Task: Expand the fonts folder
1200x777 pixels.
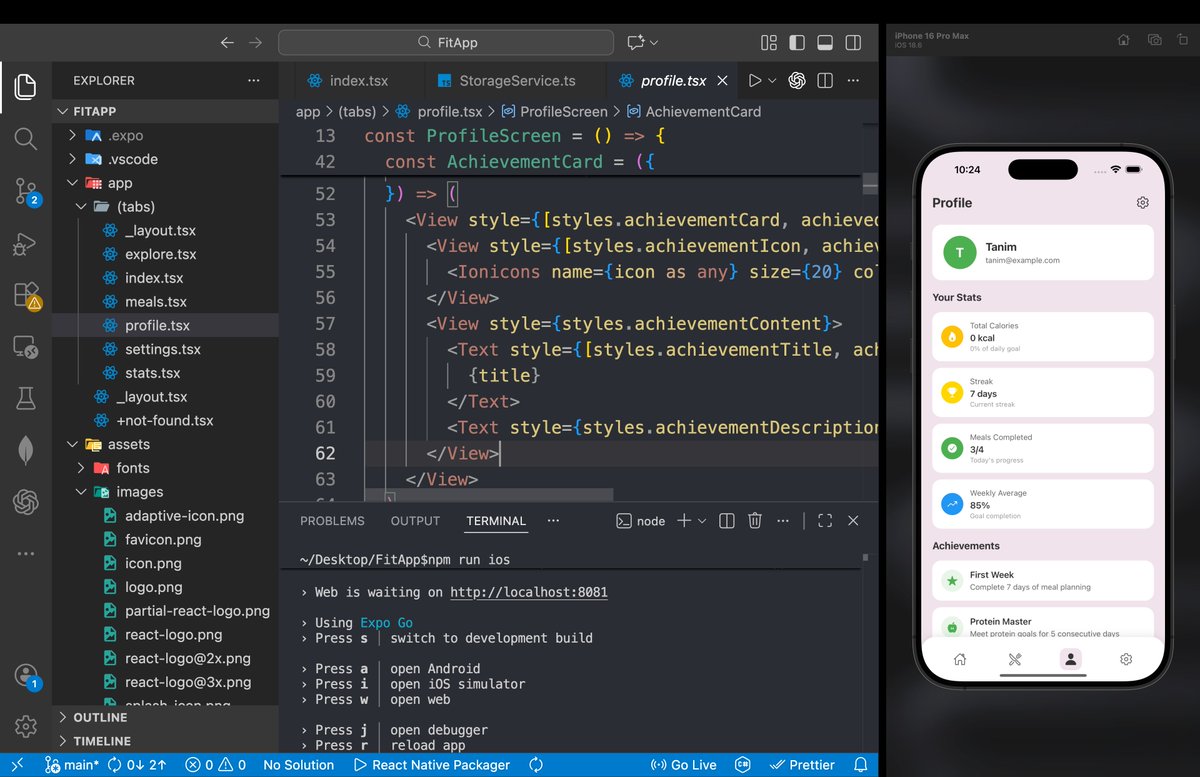Action: coord(166,468)
